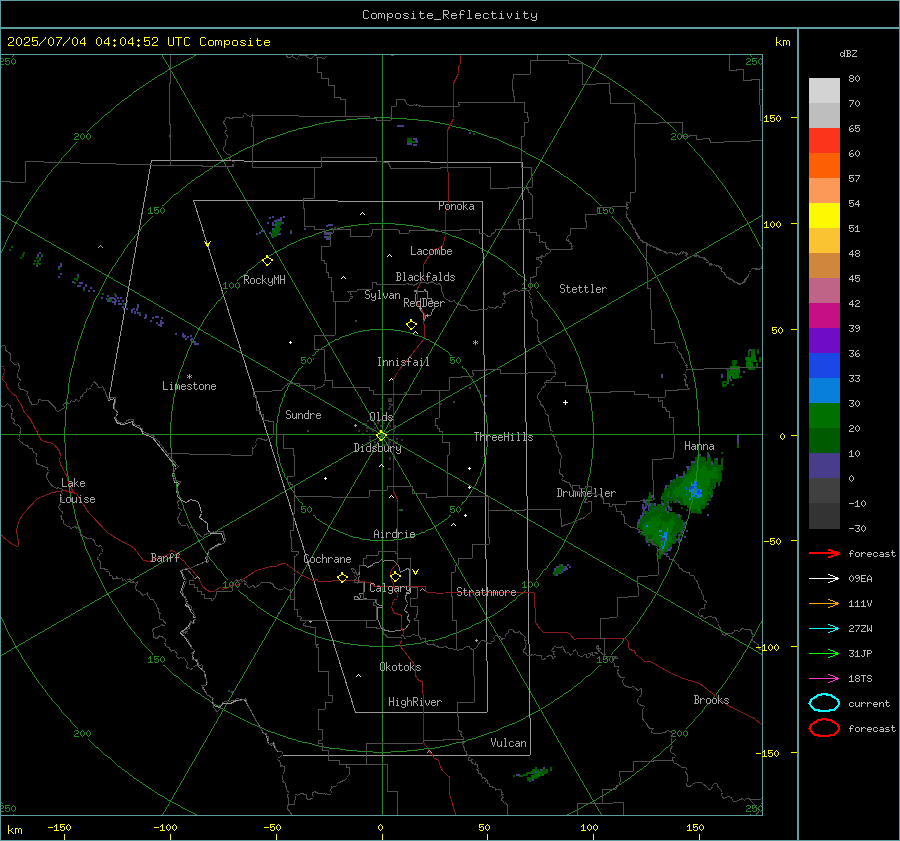Click the Lacombe city label
900x841 pixels.
[x=431, y=251]
